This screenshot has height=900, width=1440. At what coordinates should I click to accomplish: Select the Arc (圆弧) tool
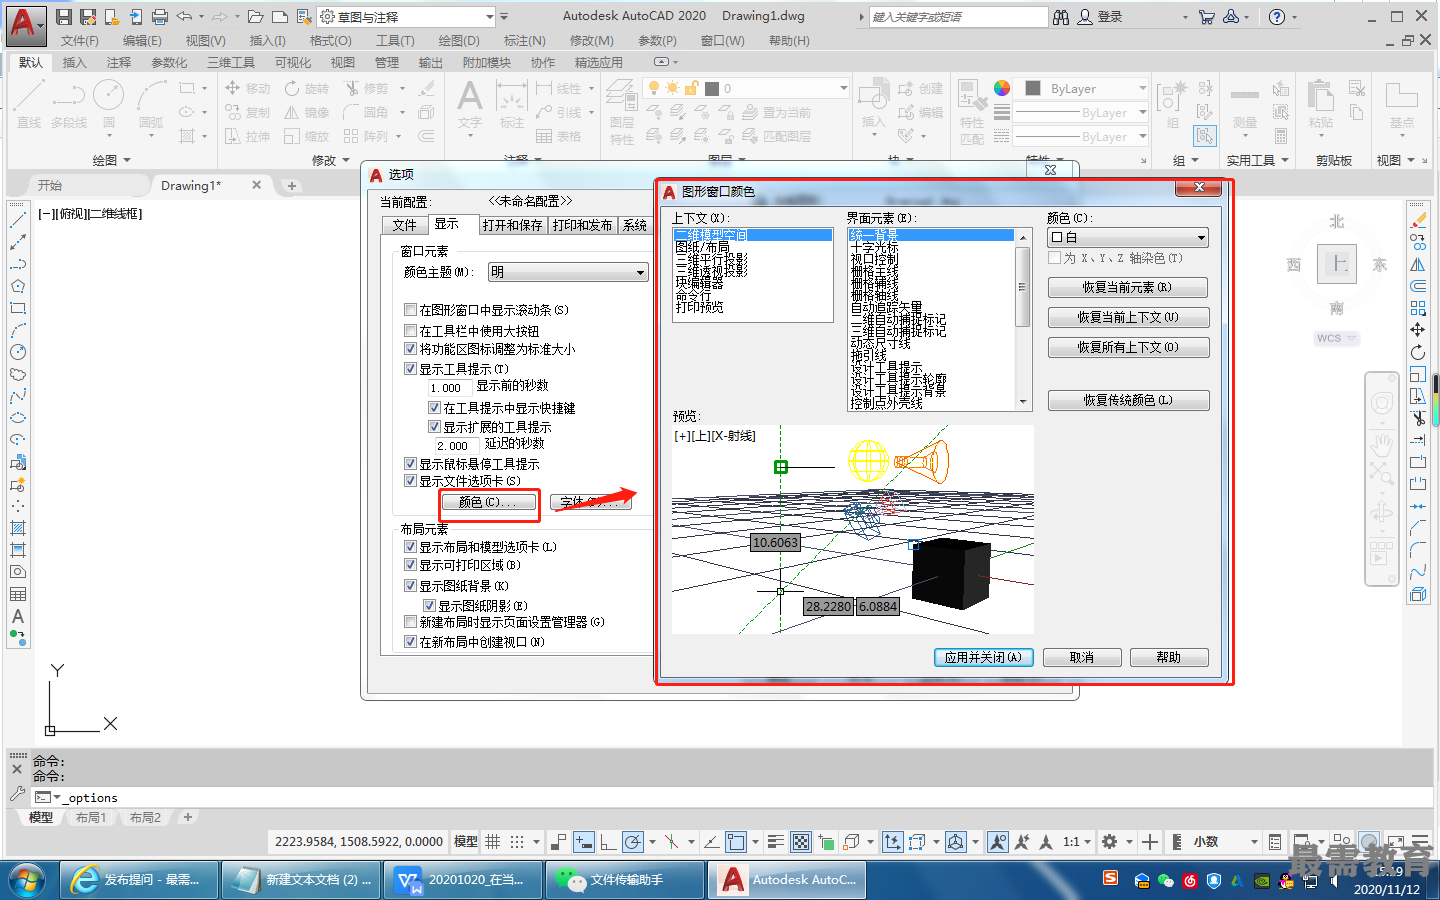pyautogui.click(x=151, y=104)
